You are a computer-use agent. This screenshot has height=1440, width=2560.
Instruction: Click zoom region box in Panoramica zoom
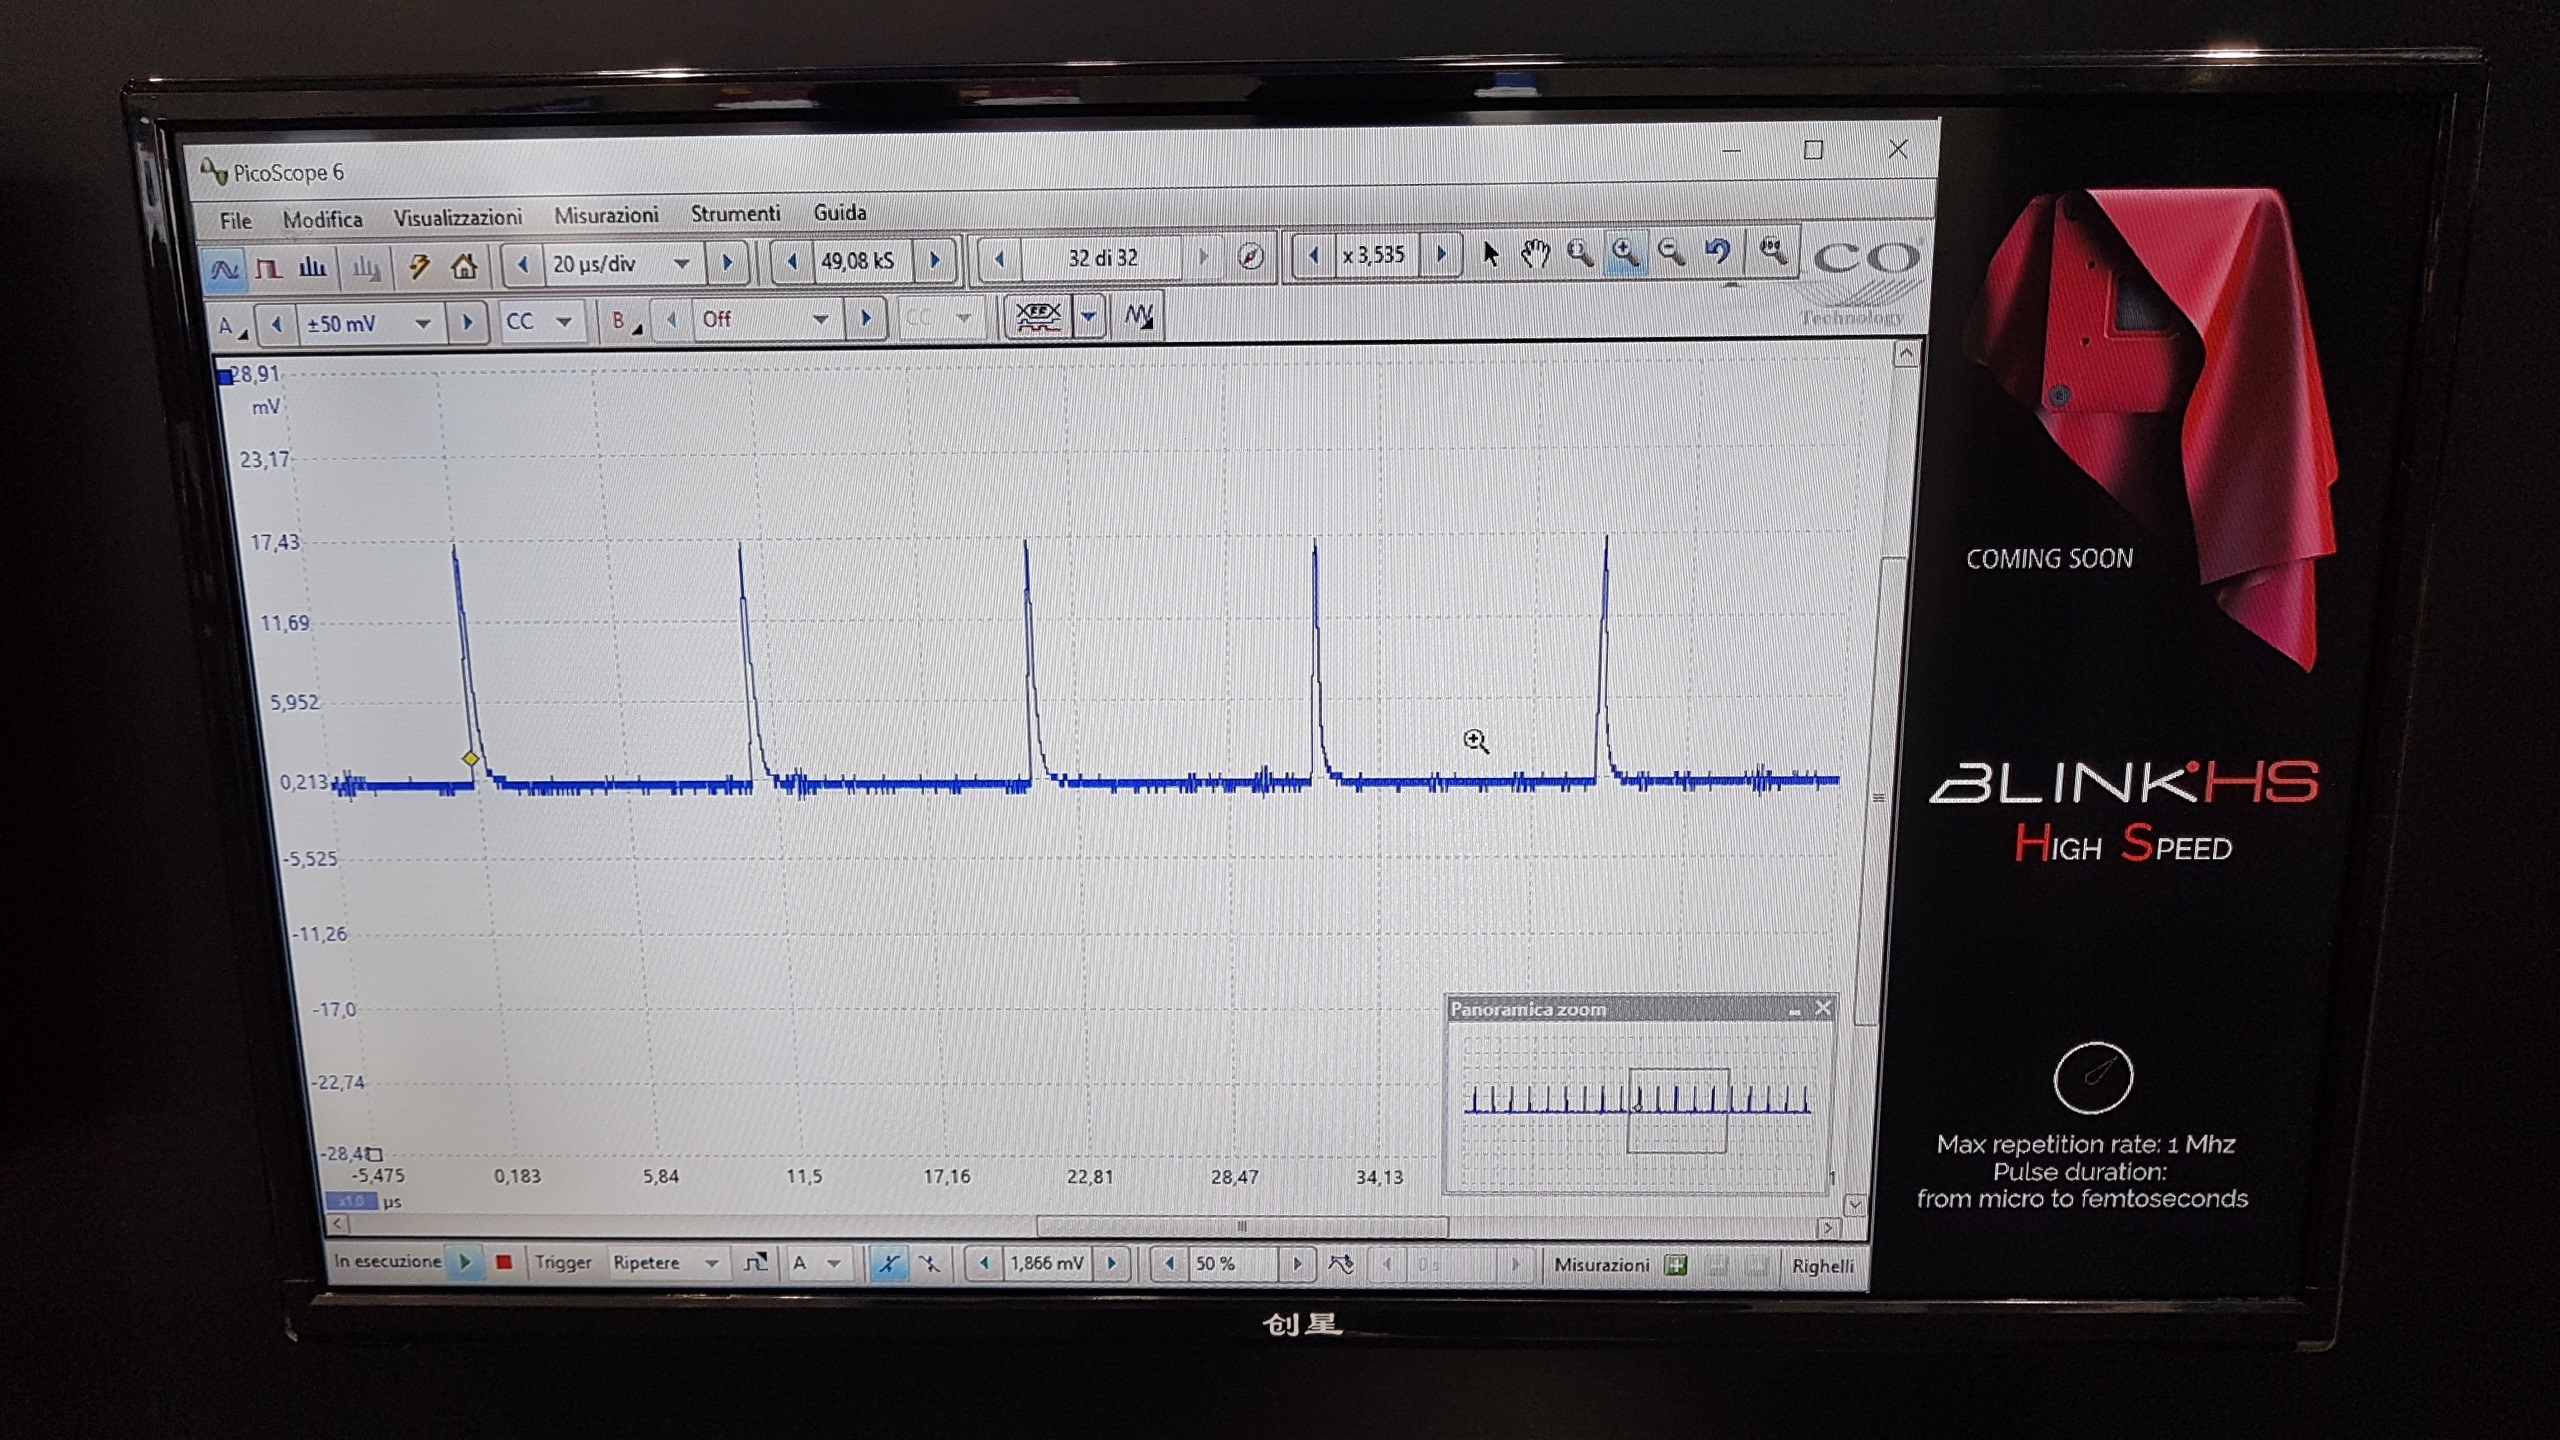point(1678,1110)
